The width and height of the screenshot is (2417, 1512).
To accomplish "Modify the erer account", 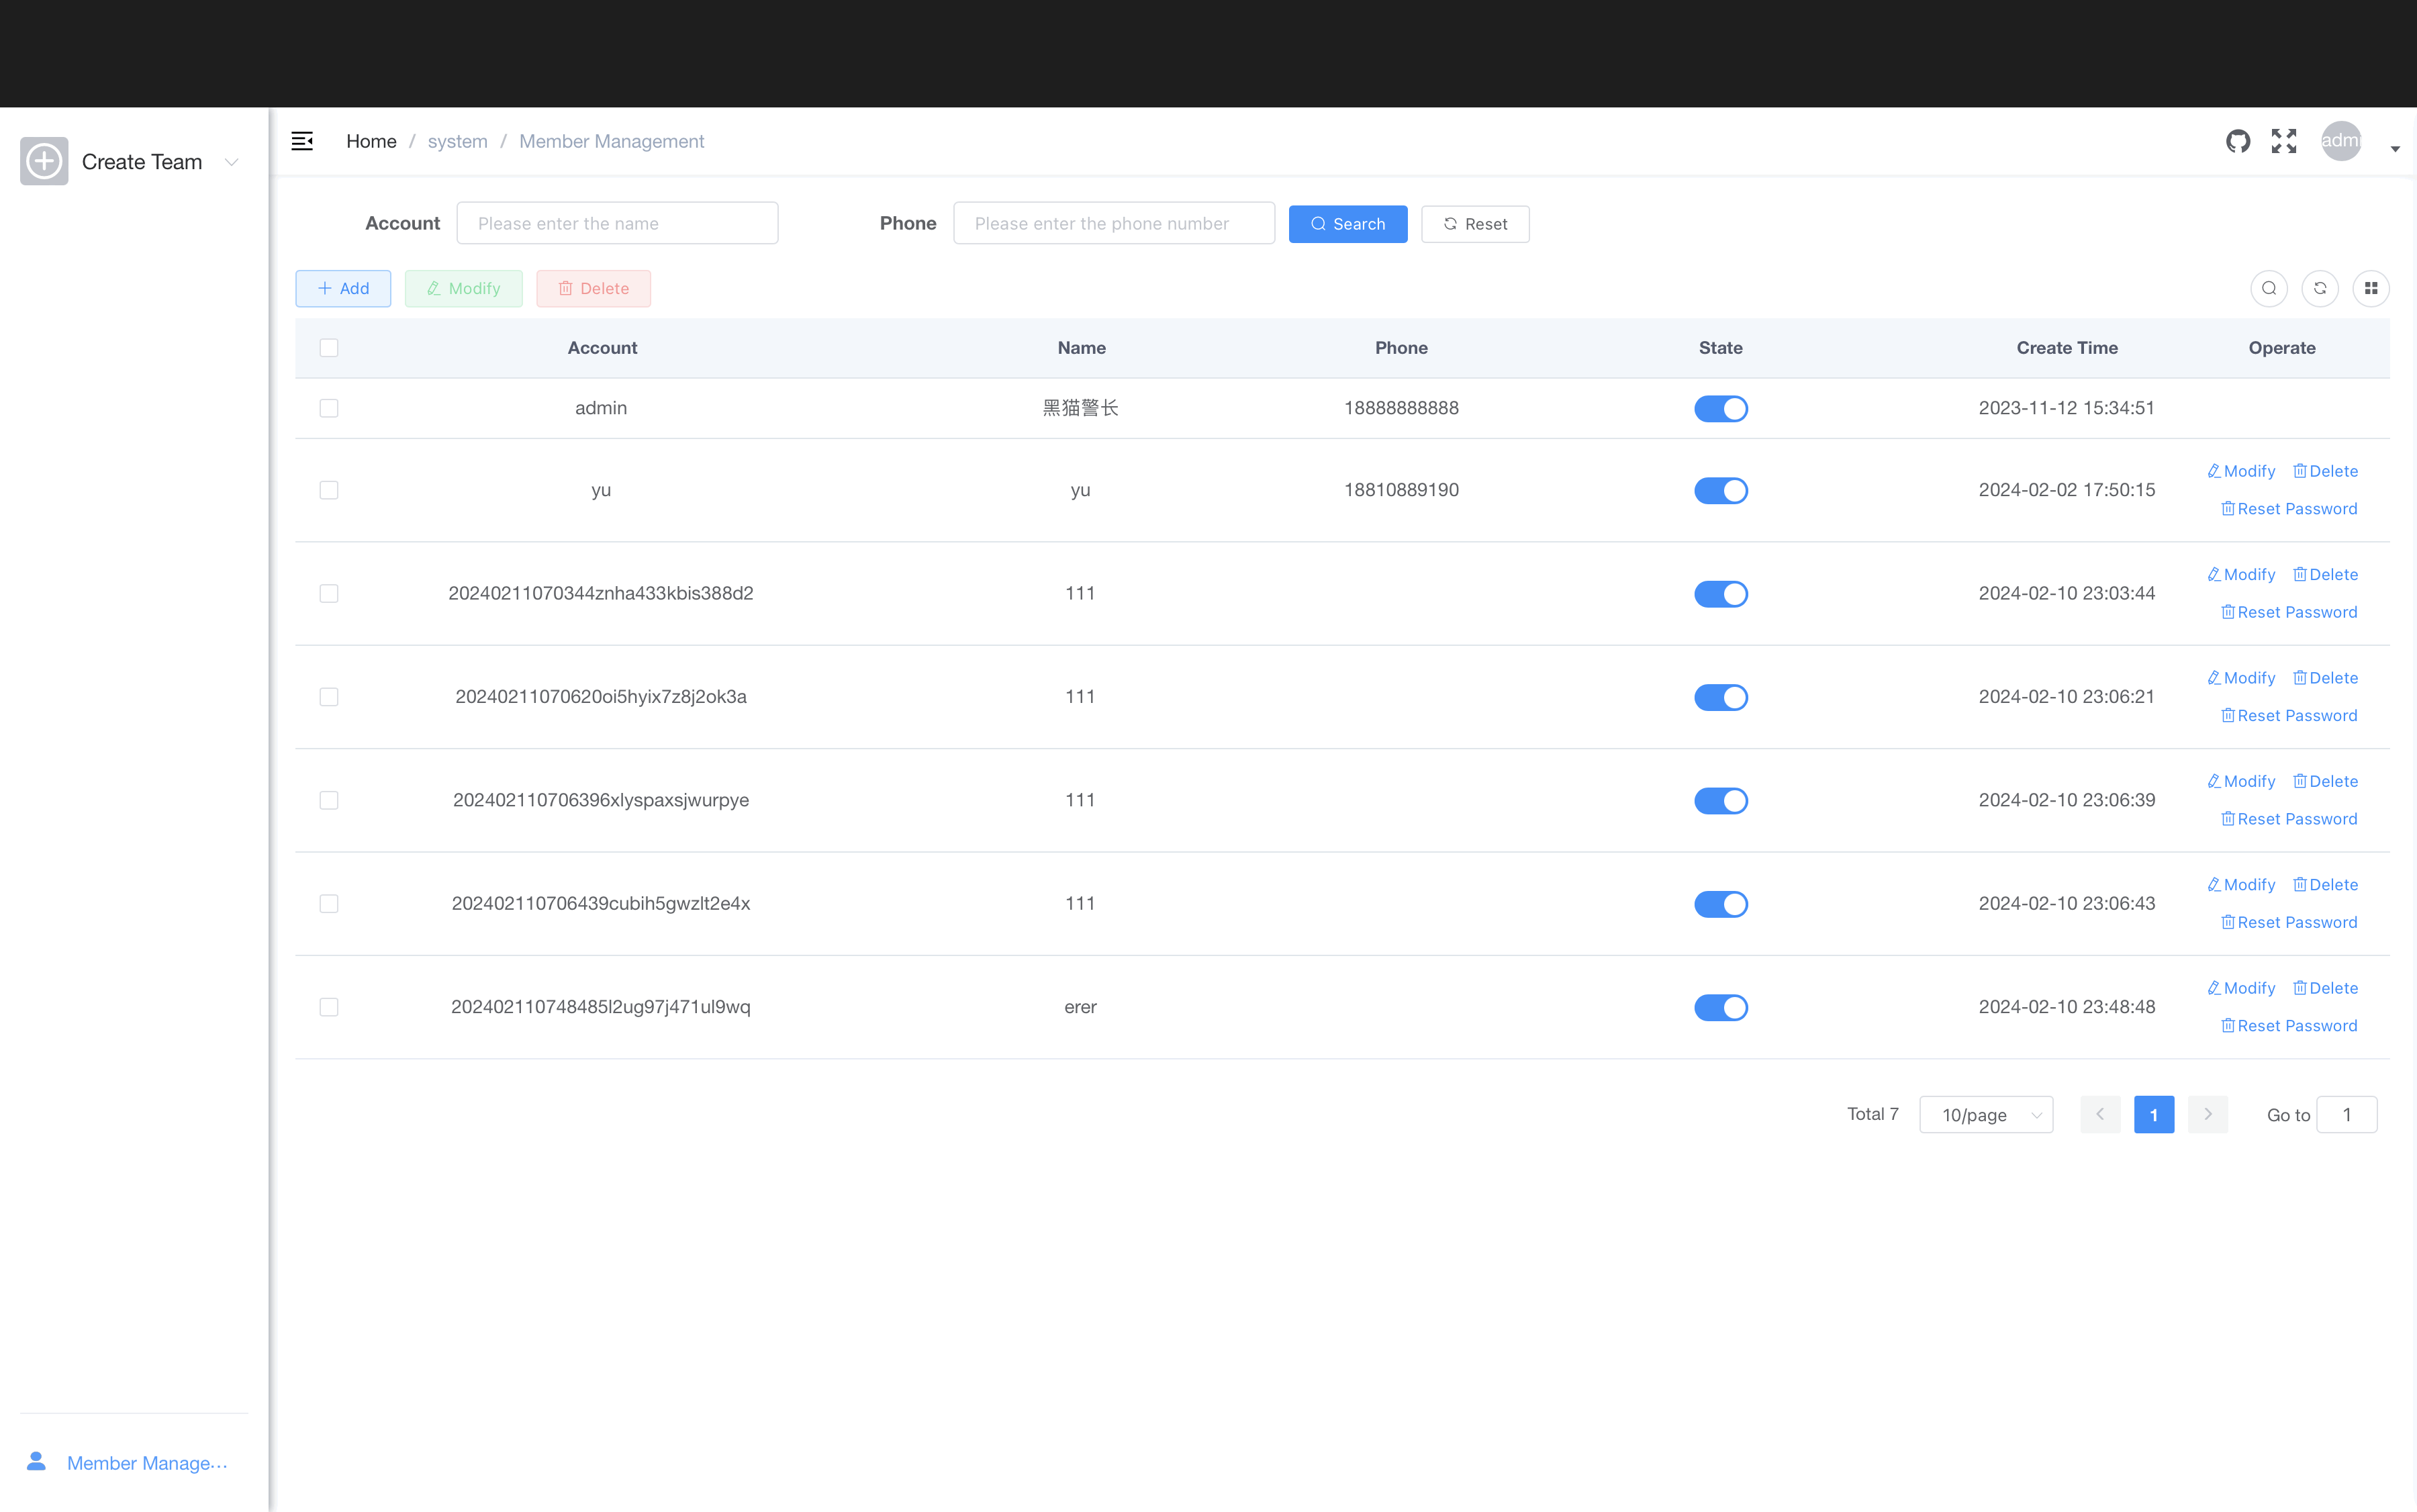I will point(2241,988).
